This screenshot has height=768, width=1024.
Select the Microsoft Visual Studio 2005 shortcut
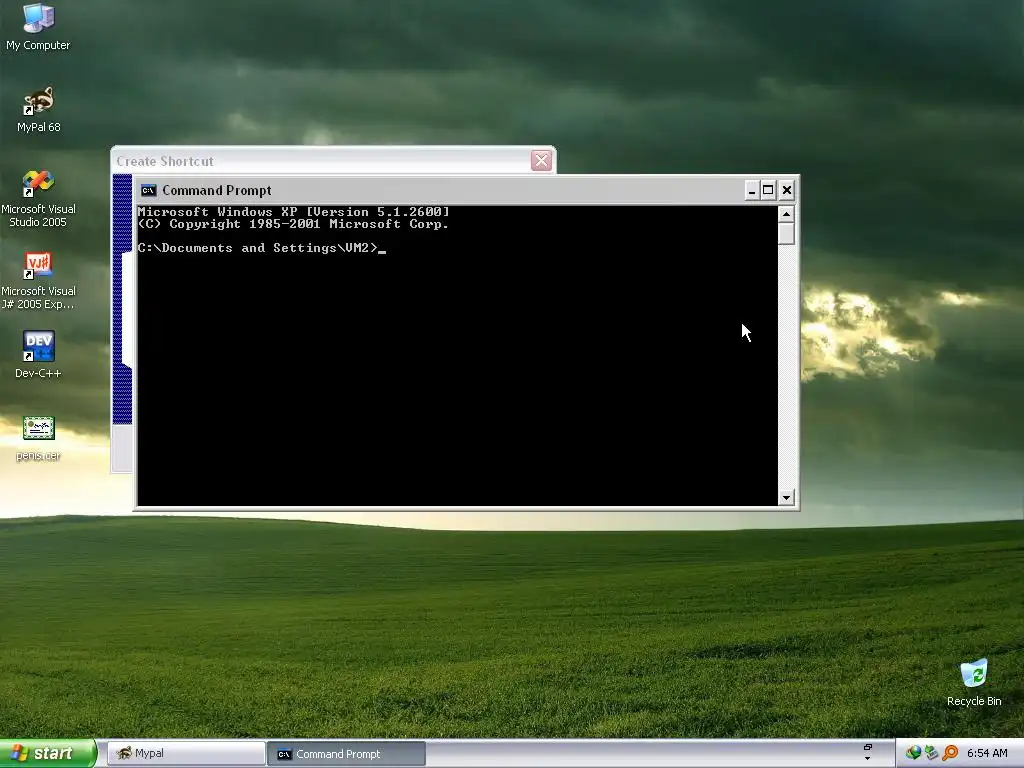[x=38, y=199]
